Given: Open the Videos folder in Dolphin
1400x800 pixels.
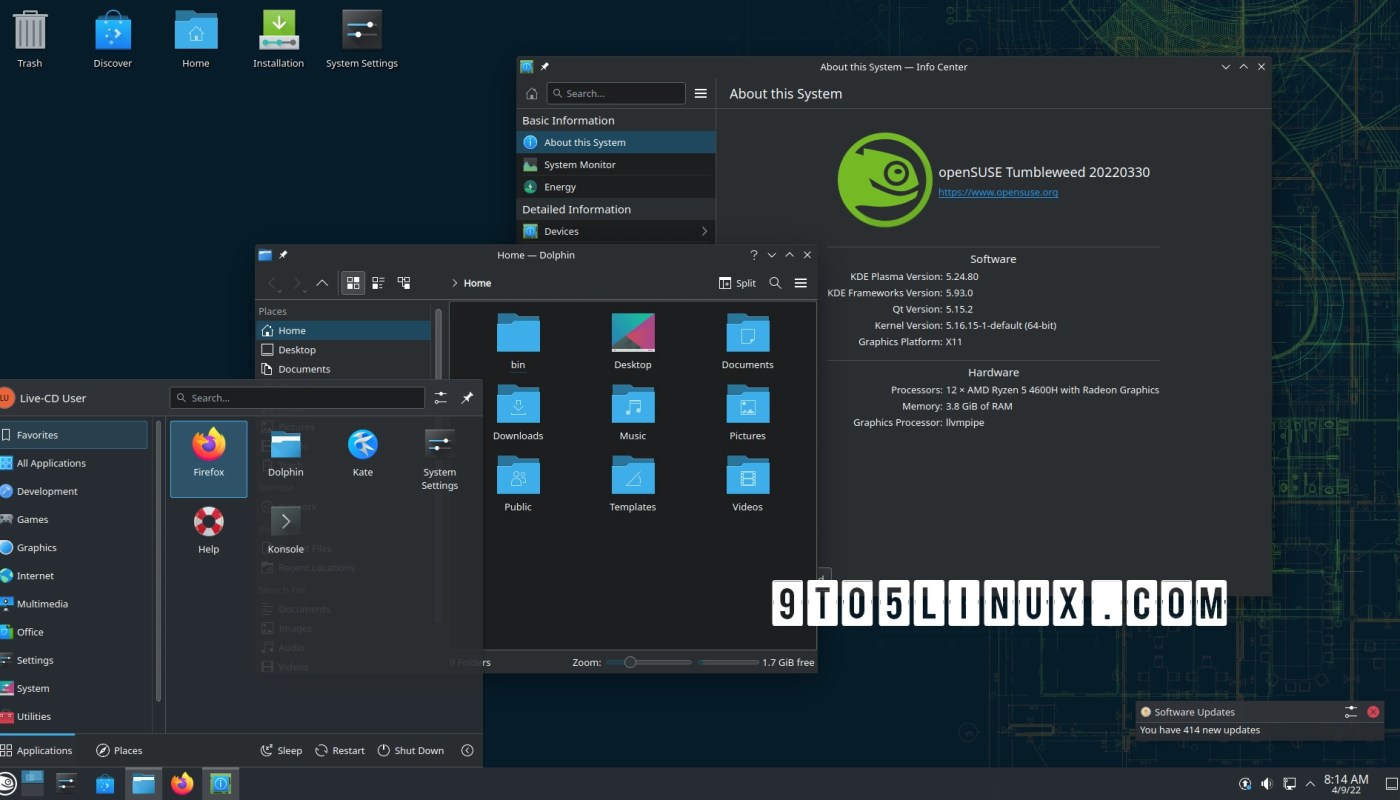Looking at the screenshot, I should (748, 484).
